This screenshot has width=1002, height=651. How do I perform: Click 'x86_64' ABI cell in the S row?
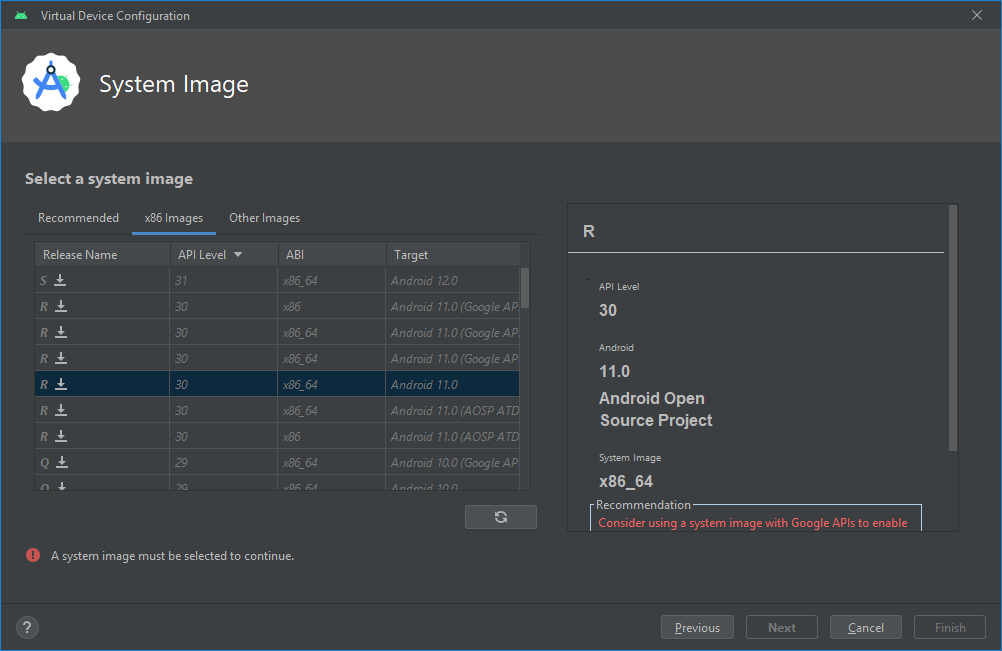332,280
